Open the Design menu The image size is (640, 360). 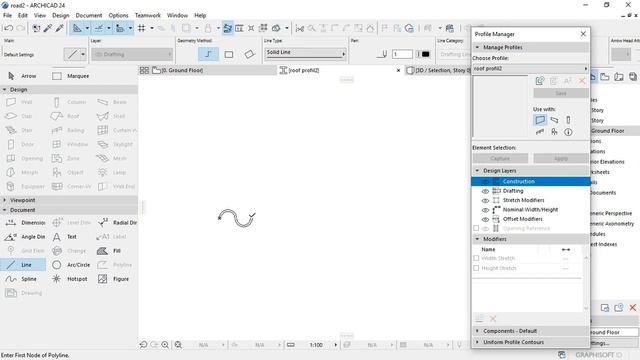point(60,16)
